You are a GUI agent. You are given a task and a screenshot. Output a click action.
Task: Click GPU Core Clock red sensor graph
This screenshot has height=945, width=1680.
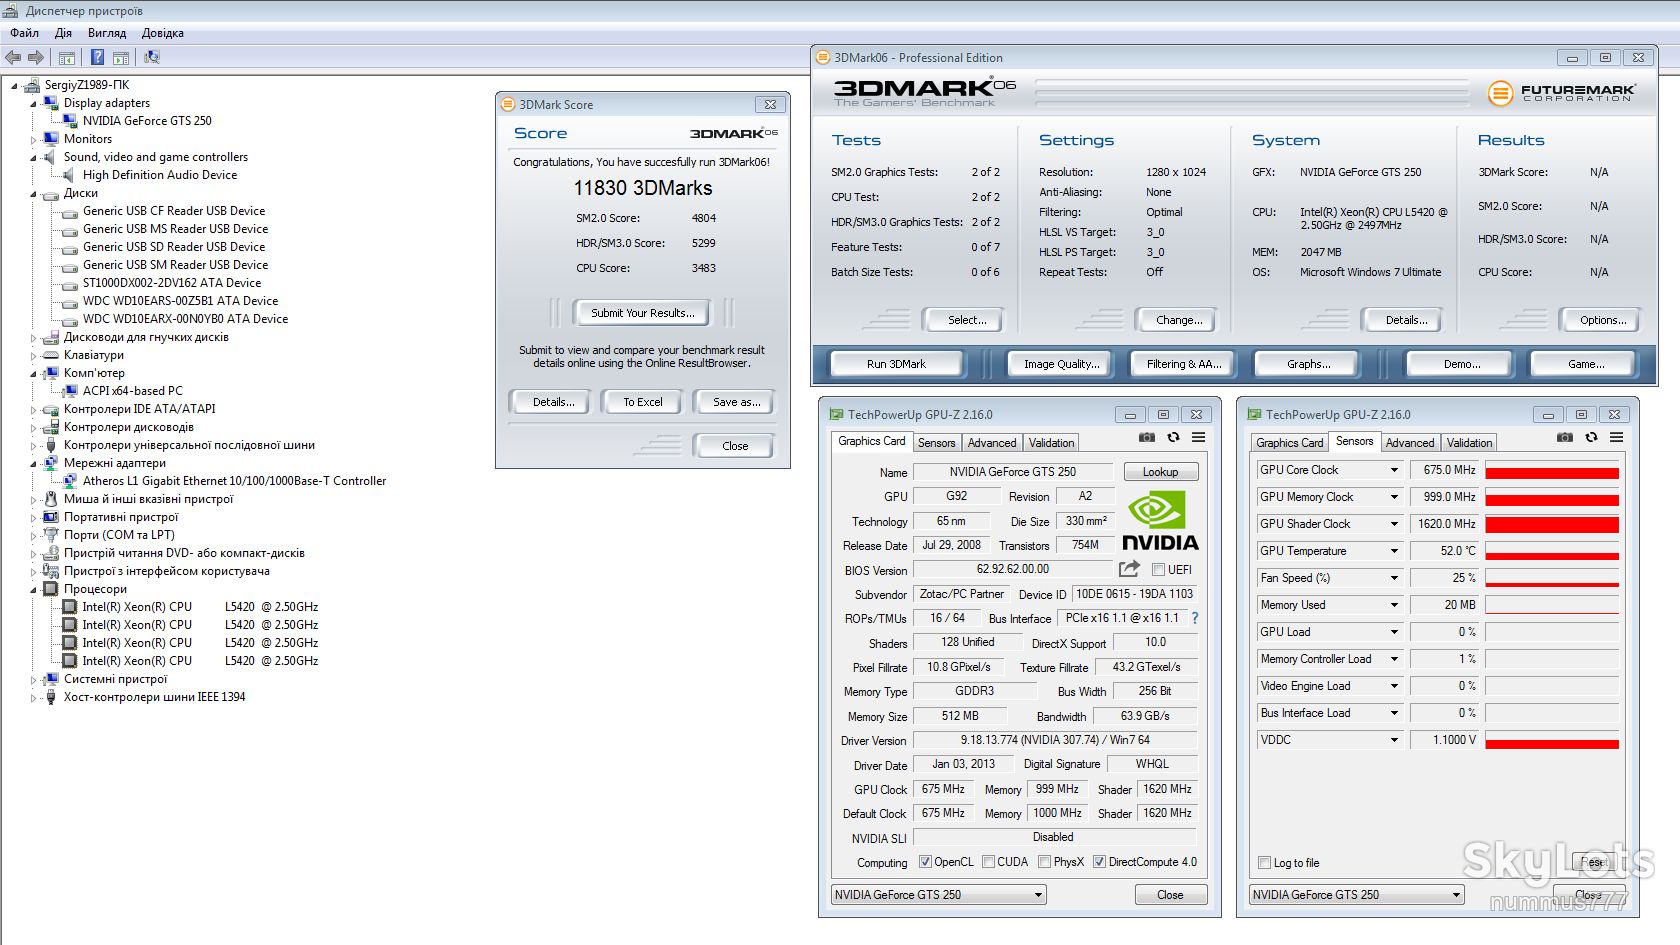tap(1552, 470)
